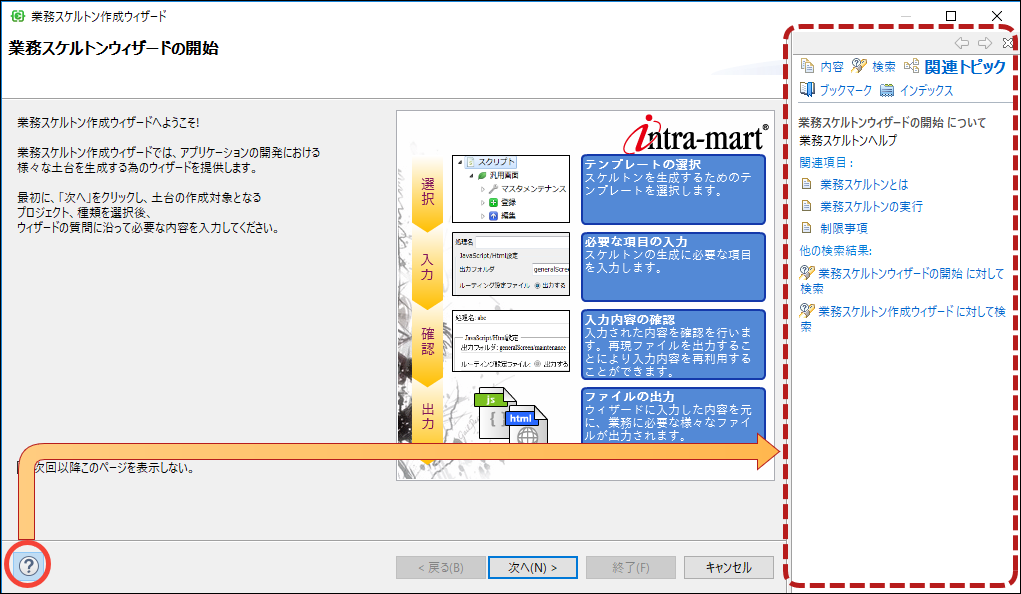This screenshot has width=1021, height=594.
Task: Go back in help panel history
Action: (961, 43)
